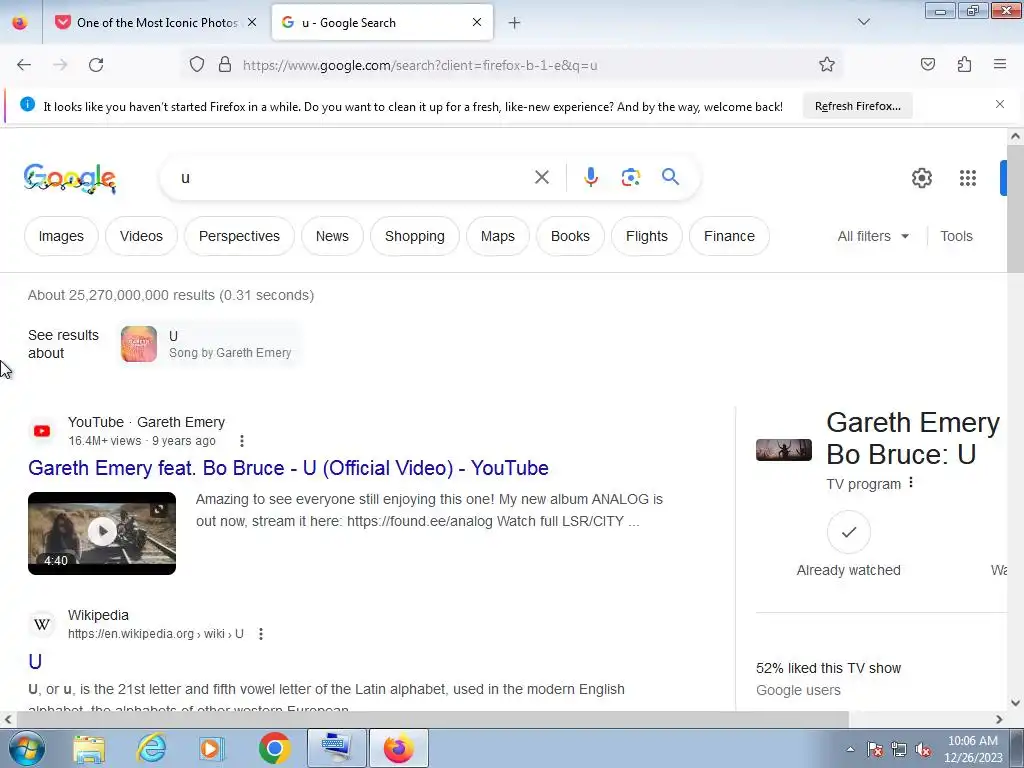Click the vertical scrollbar down arrow
1024x768 pixels.
click(1015, 703)
